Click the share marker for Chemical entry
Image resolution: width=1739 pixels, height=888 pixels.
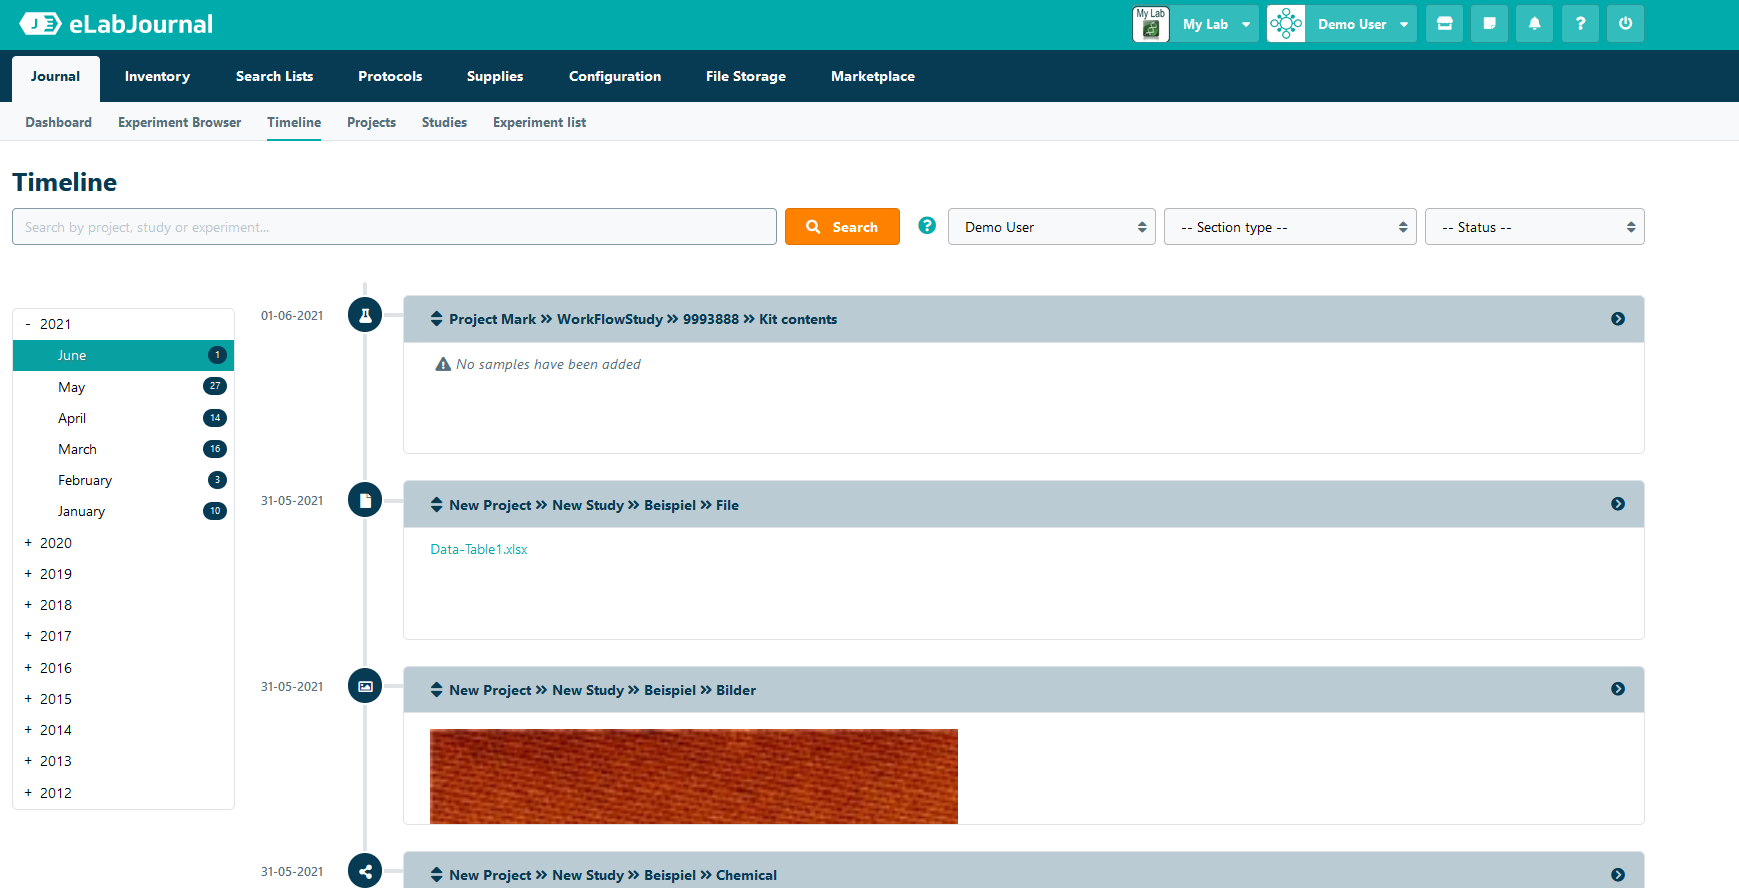pyautogui.click(x=365, y=871)
